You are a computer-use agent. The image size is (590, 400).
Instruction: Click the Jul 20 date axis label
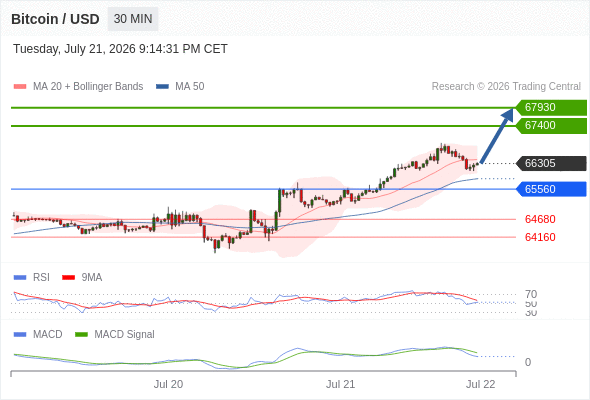[x=168, y=384]
